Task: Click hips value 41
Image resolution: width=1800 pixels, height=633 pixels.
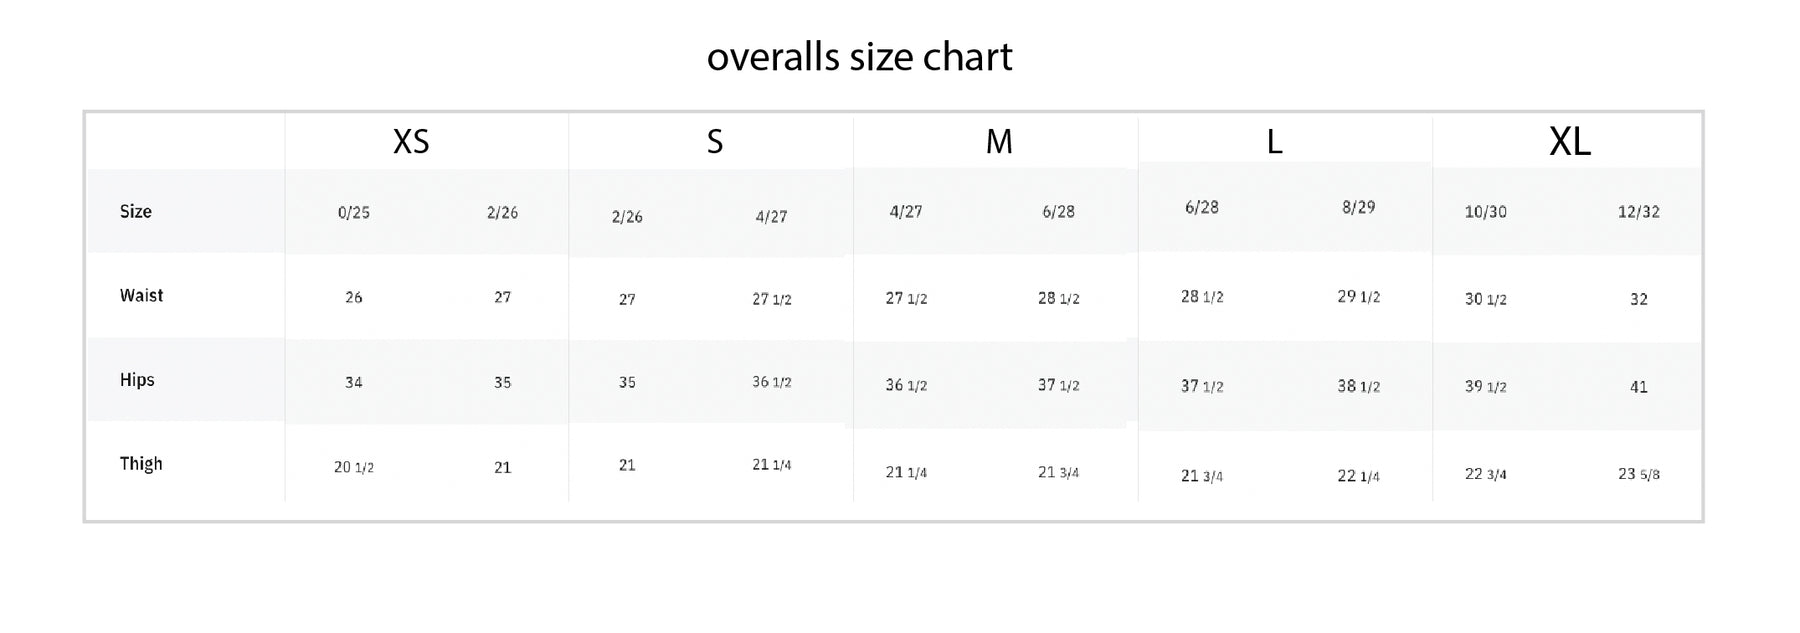Action: pyautogui.click(x=1638, y=387)
